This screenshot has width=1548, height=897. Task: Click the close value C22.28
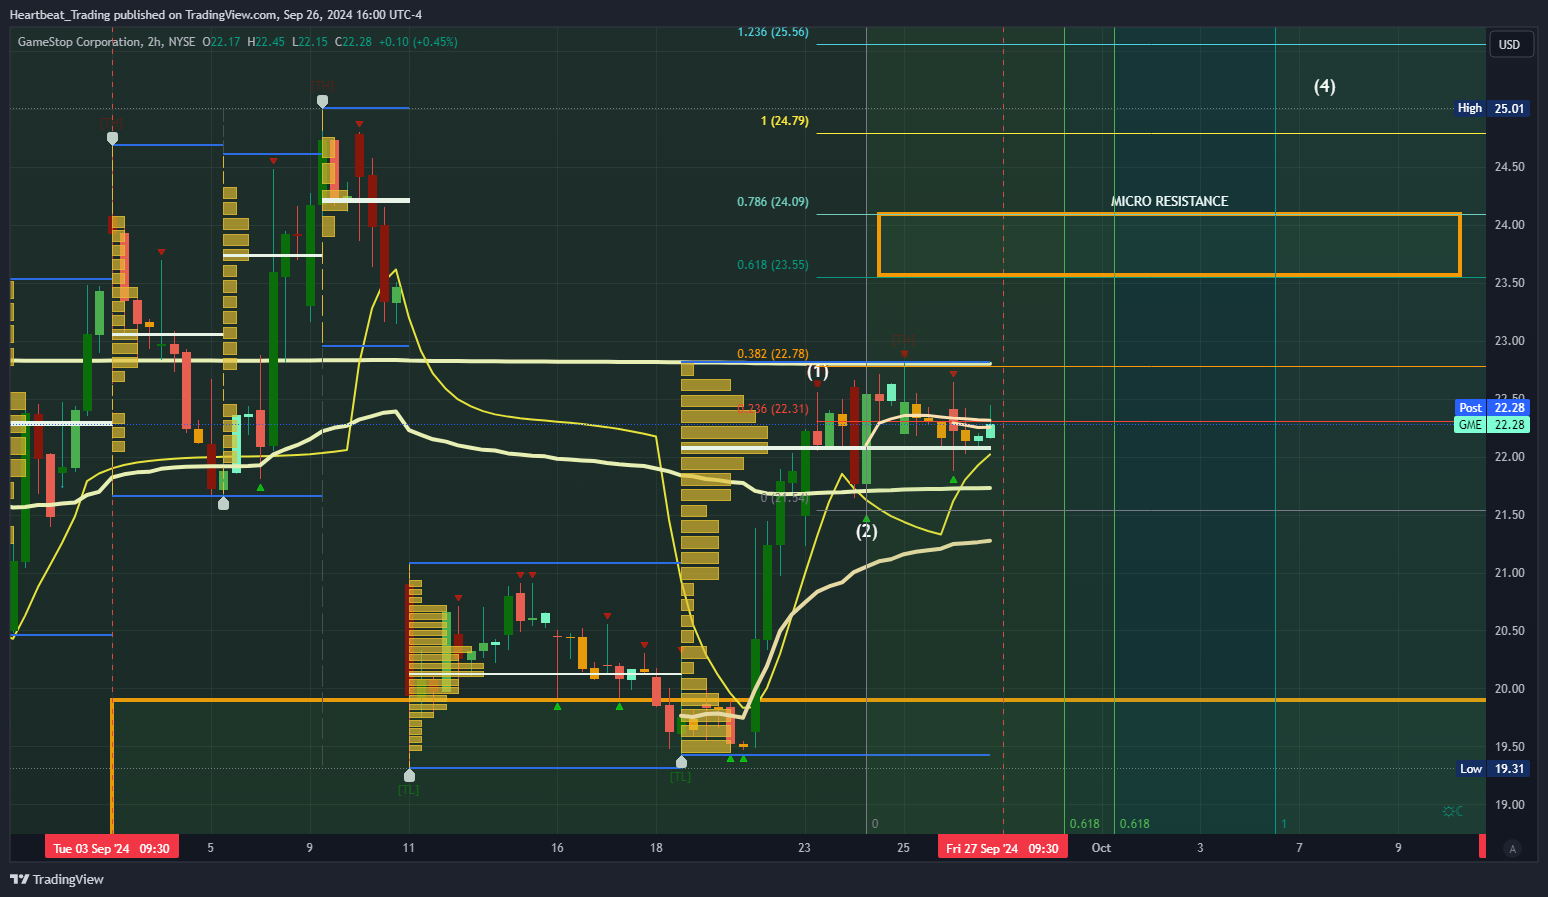(x=353, y=42)
